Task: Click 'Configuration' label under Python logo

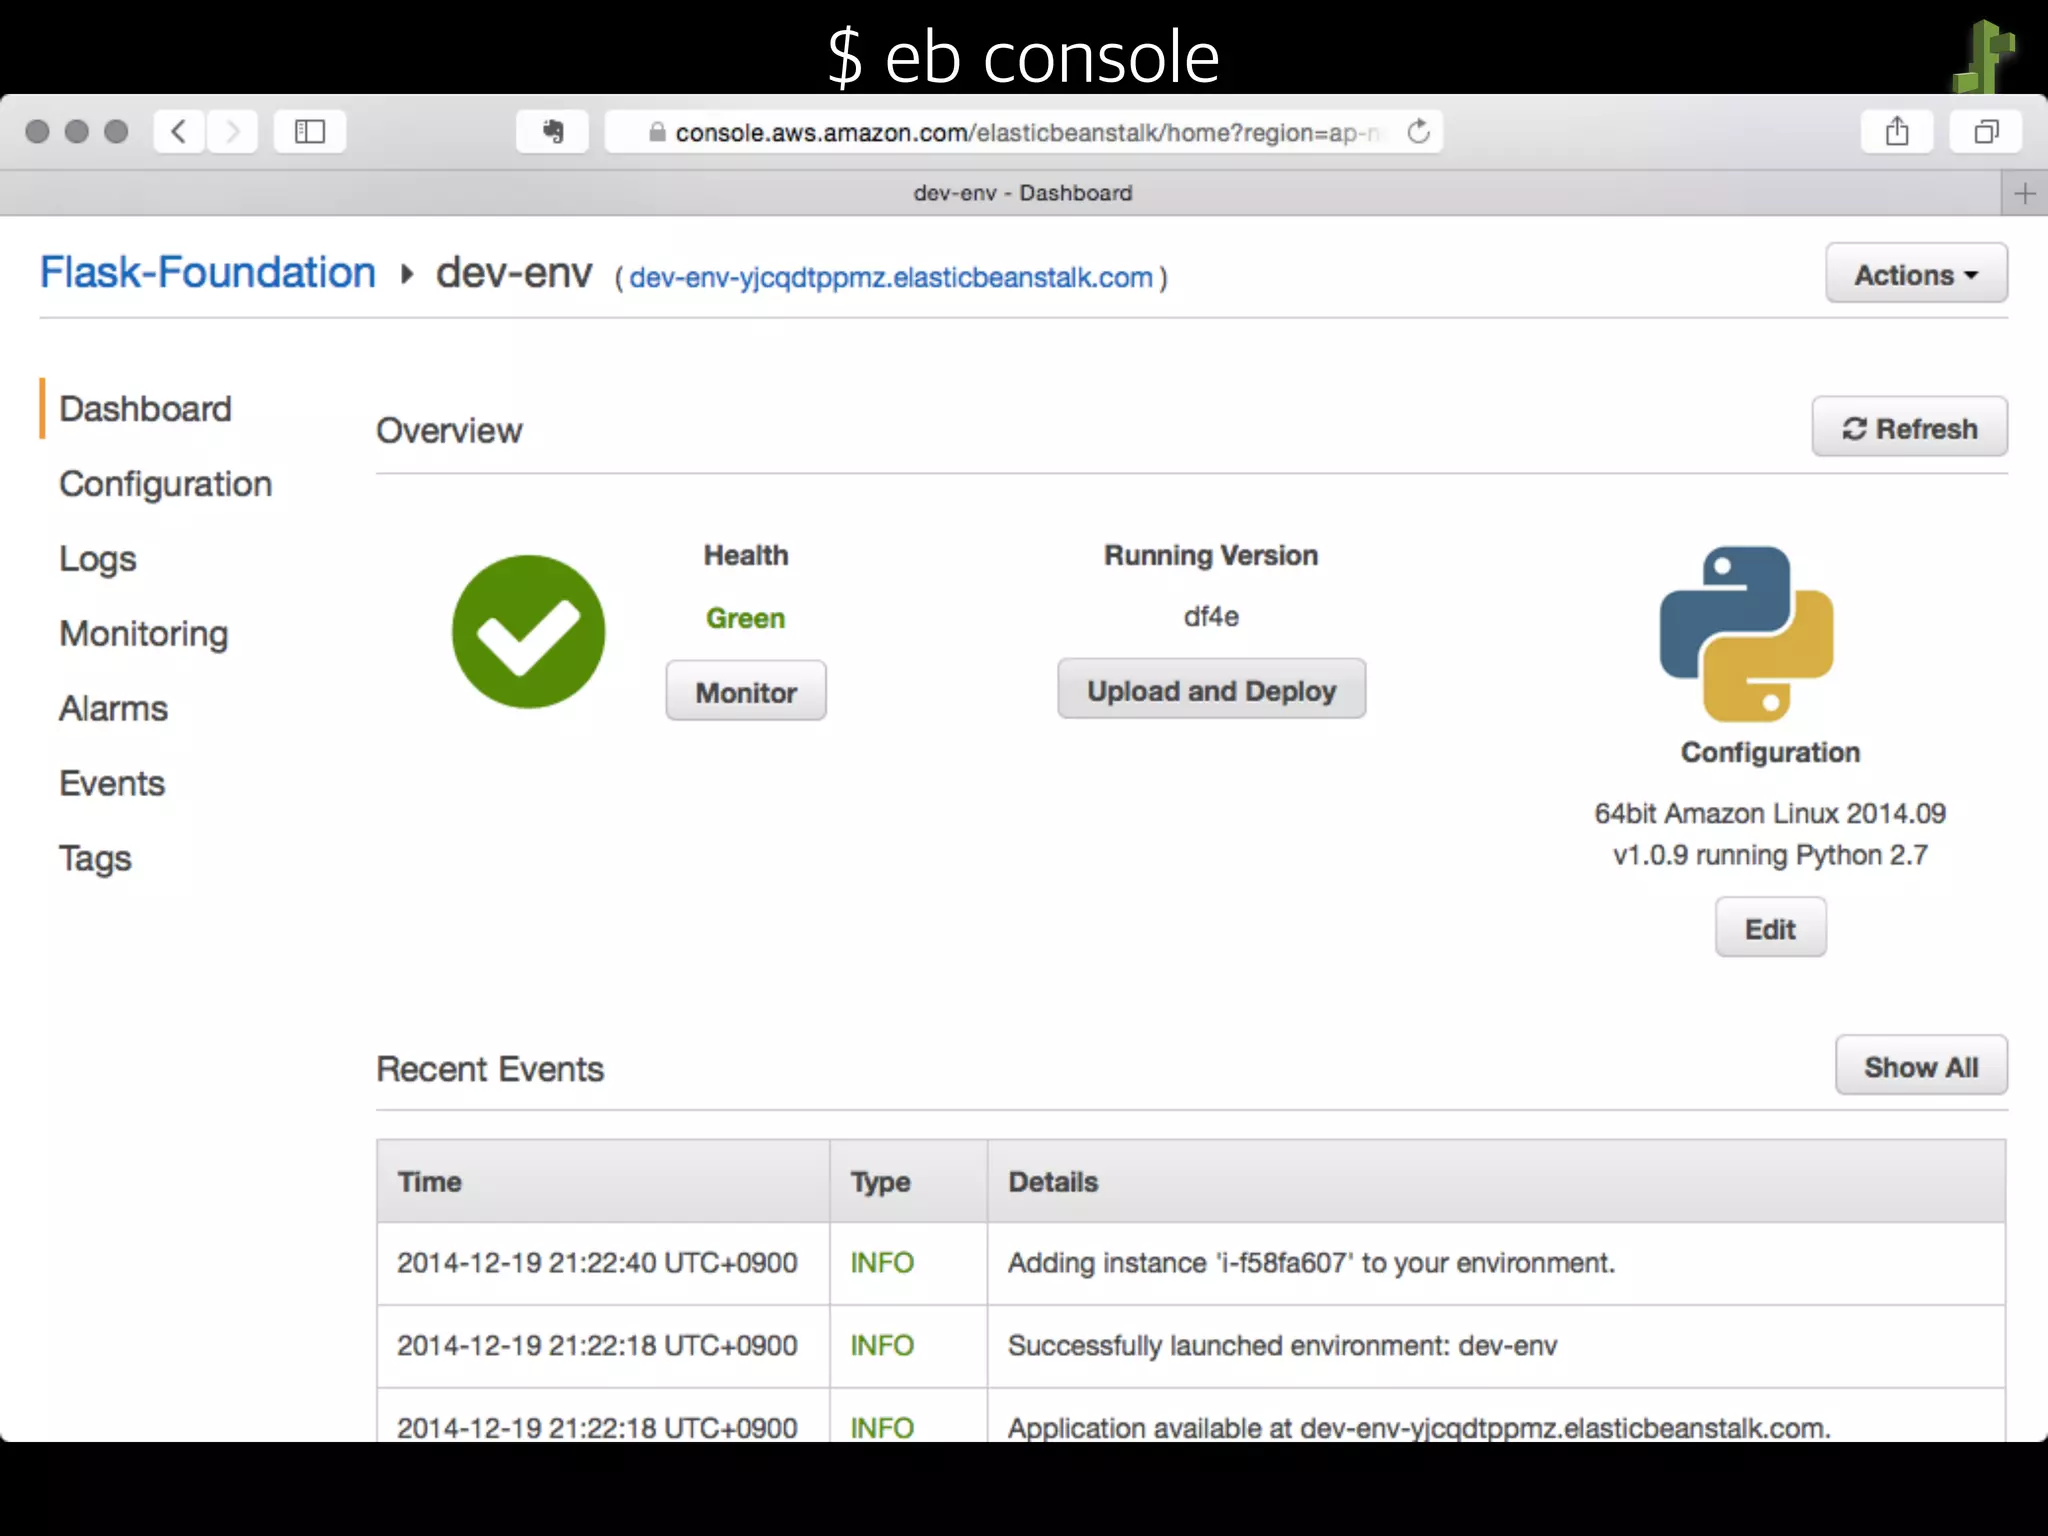Action: click(1770, 752)
